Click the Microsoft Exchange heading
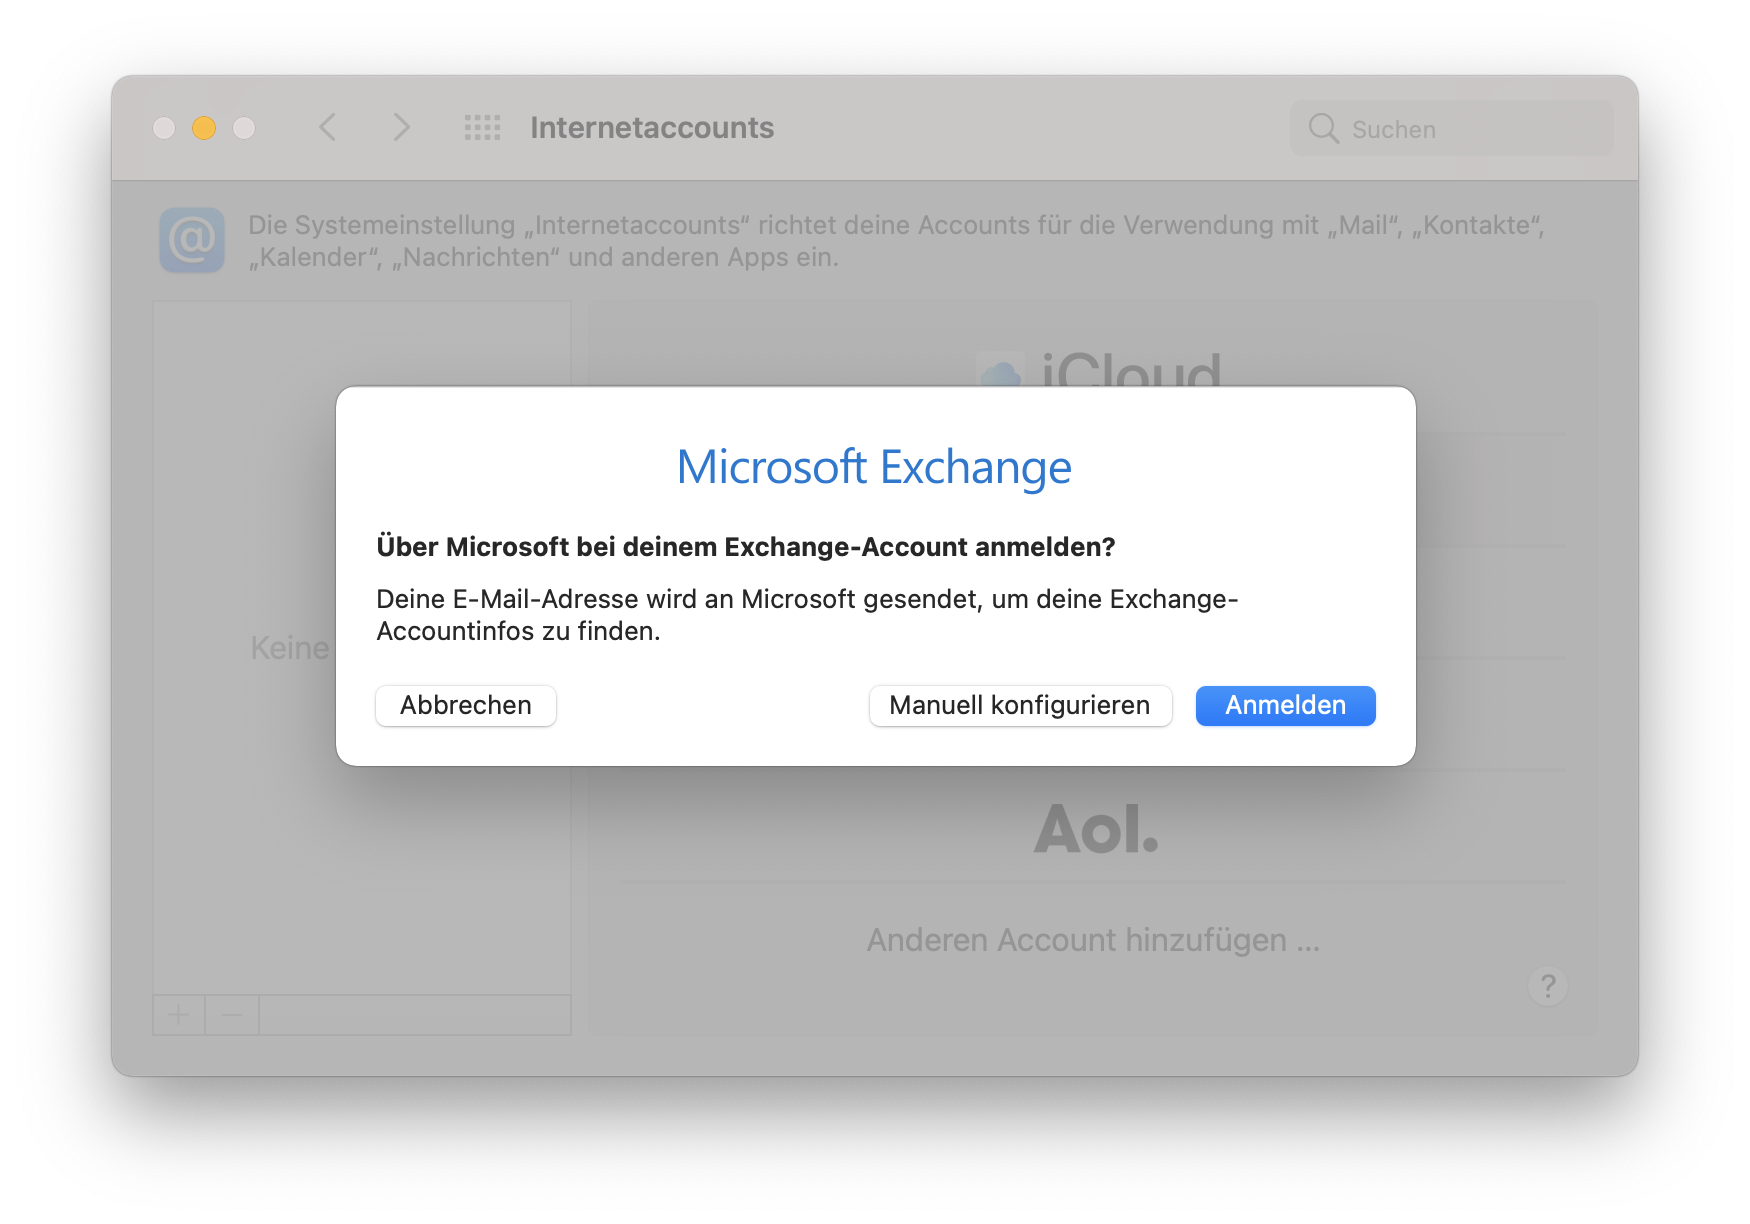Screen dimensions: 1750x1224 click(874, 467)
